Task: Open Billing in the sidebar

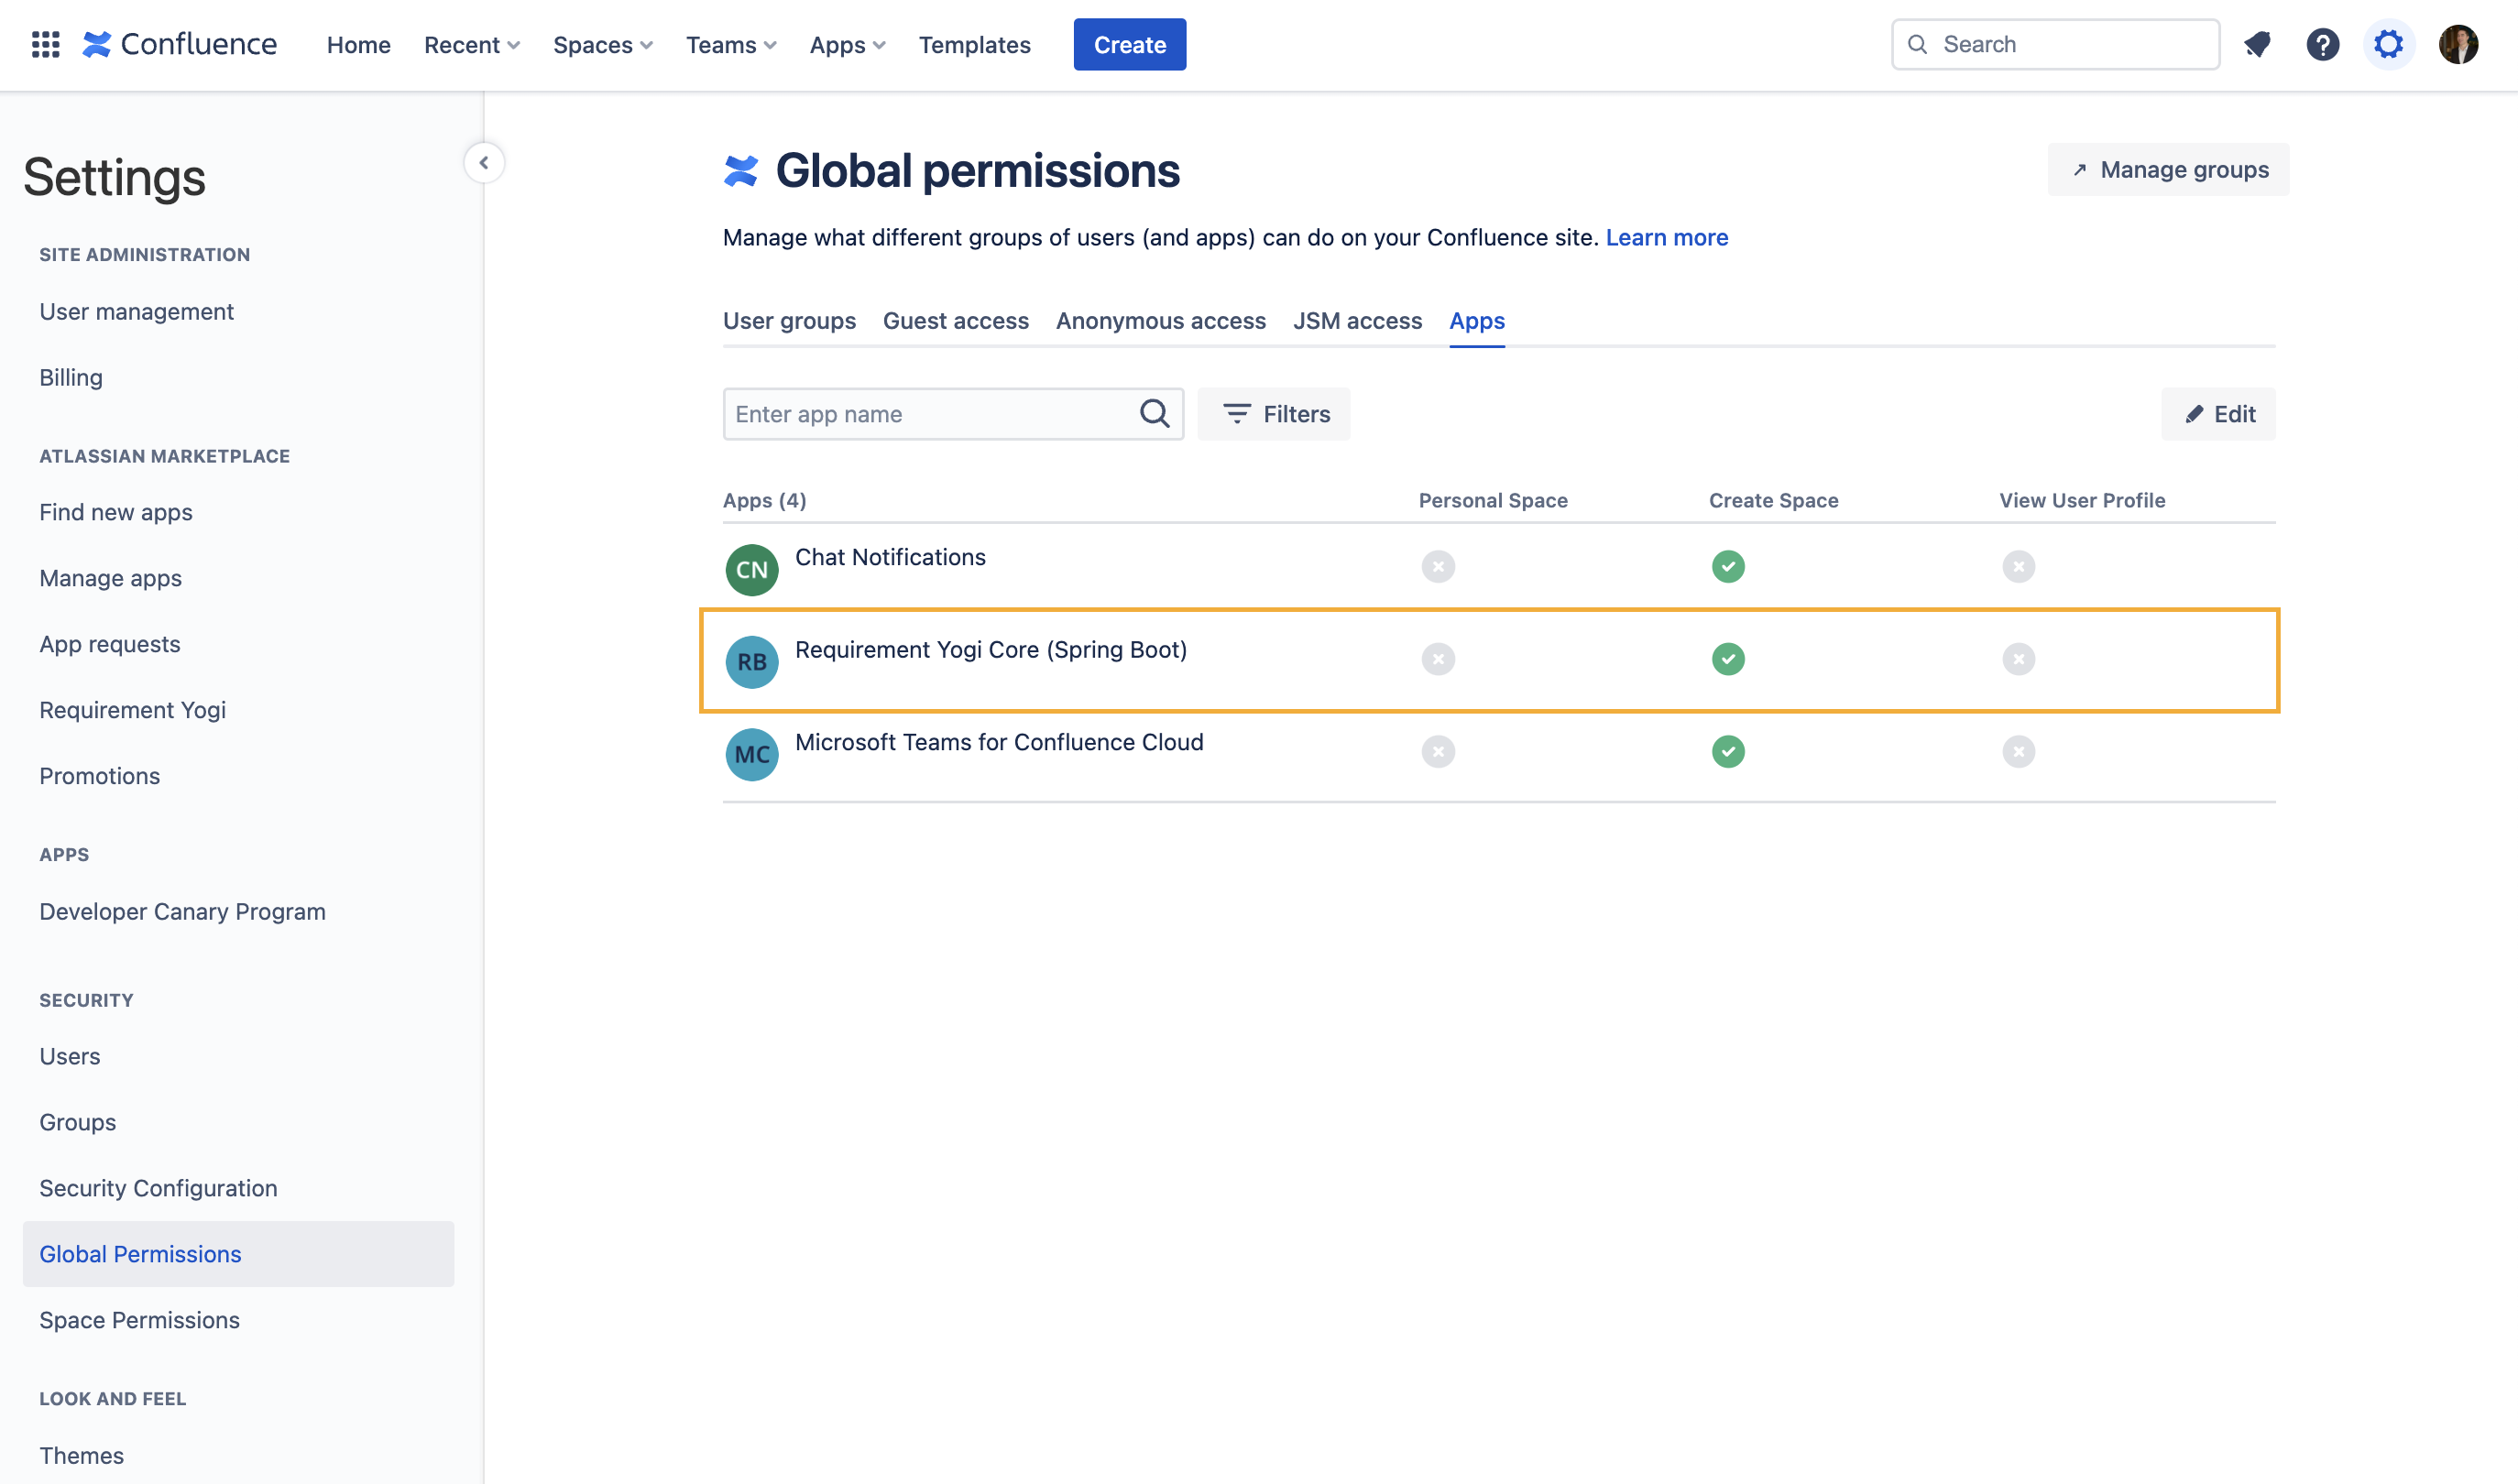Action: coord(71,378)
